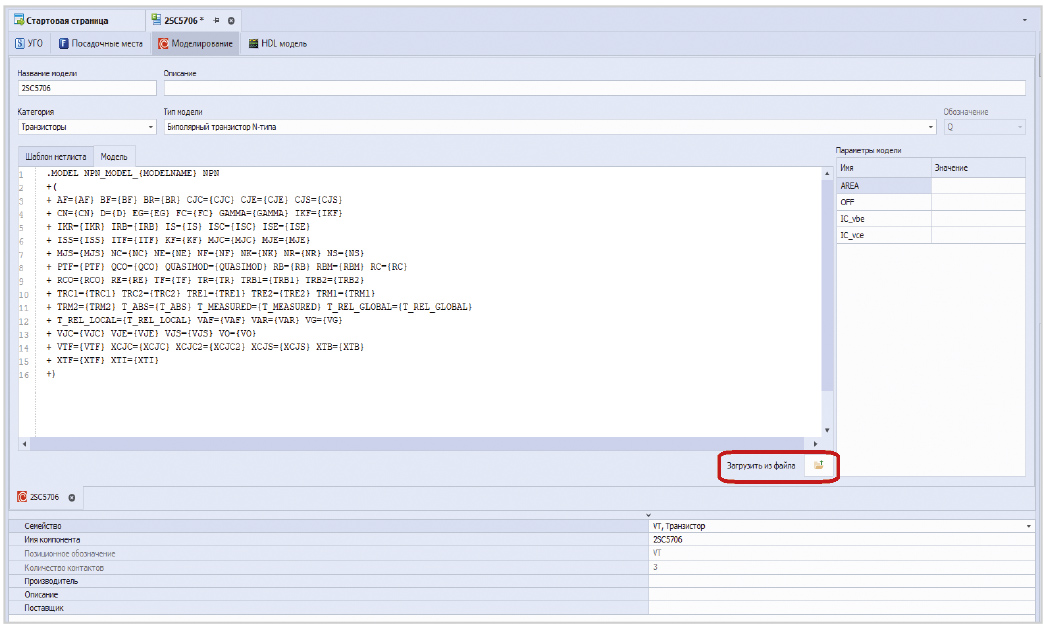
Task: Click the Название модели input field
Action: point(87,88)
